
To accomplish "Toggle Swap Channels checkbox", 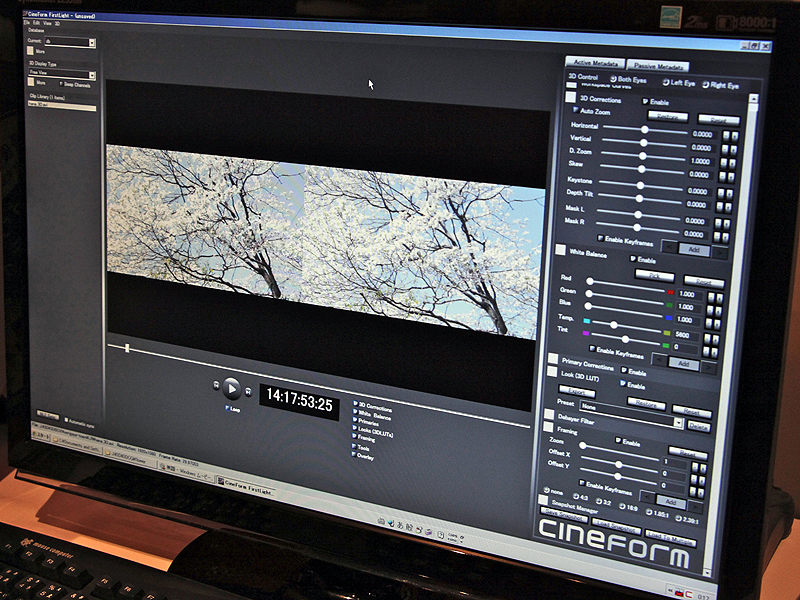I will tap(61, 84).
